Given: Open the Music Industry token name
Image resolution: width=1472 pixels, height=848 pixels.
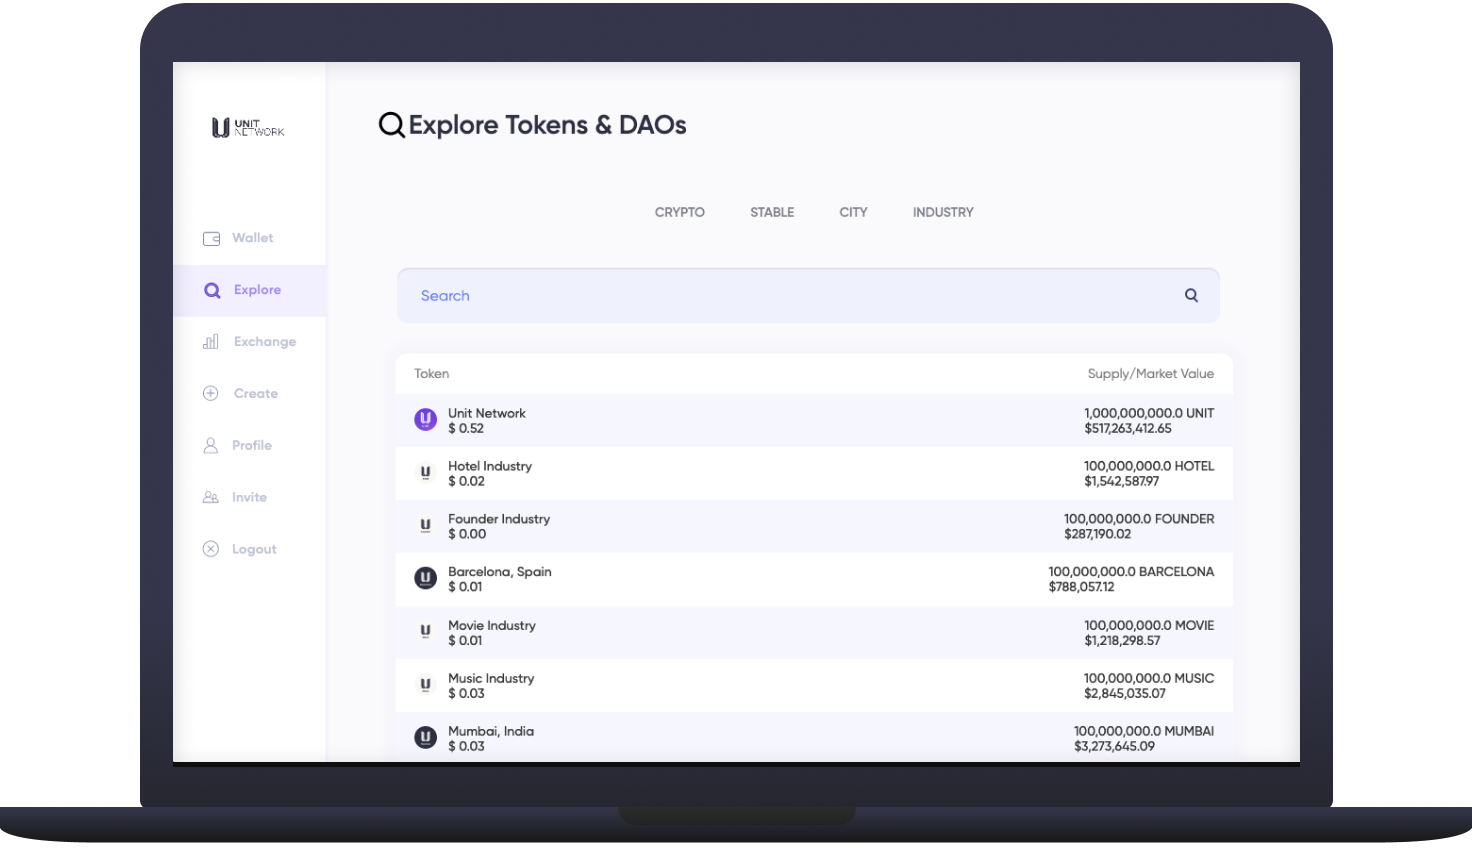Looking at the screenshot, I should (491, 678).
